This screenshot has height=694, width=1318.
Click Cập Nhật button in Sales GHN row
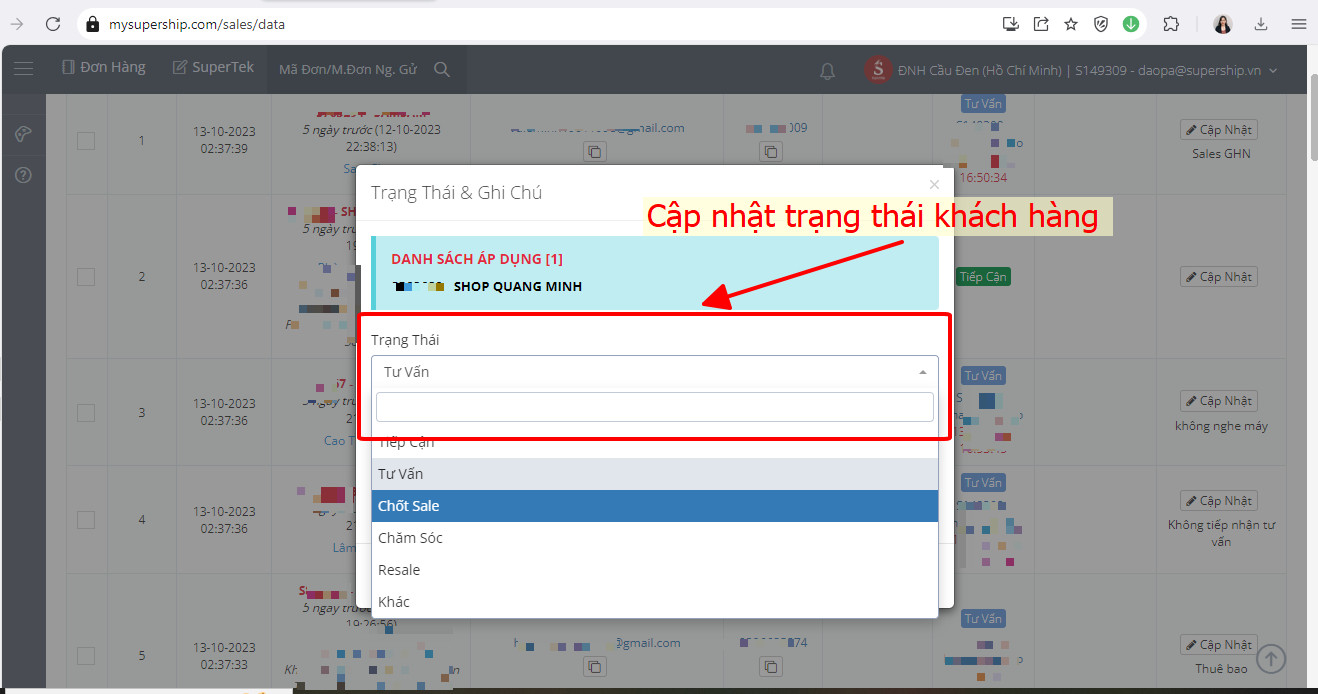click(x=1218, y=130)
